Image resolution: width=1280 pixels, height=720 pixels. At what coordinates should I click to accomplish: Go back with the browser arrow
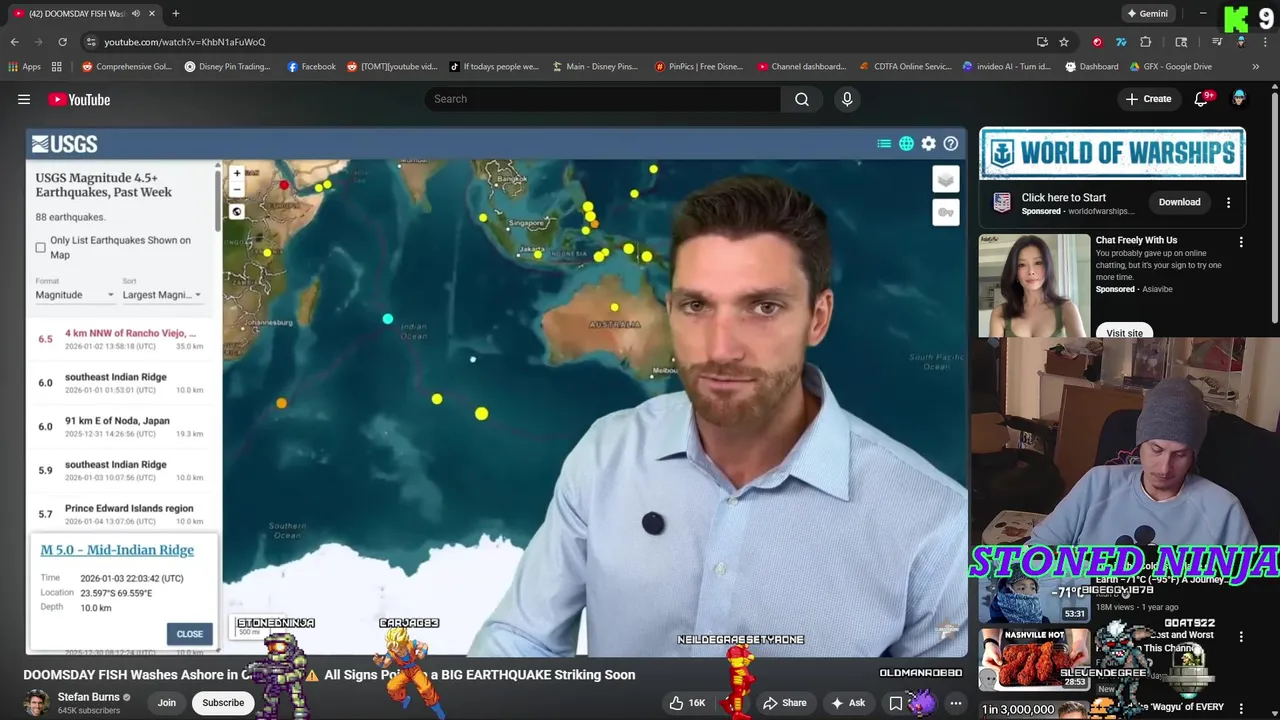(14, 42)
